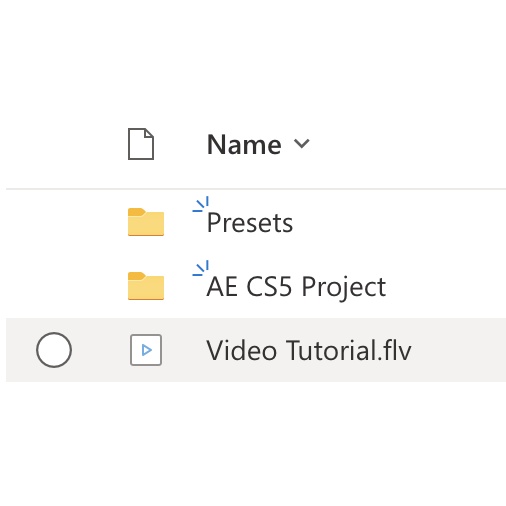Screen dimensions: 506x506
Task: Click blank space right of AE CS5 Project
Action: tap(445, 286)
